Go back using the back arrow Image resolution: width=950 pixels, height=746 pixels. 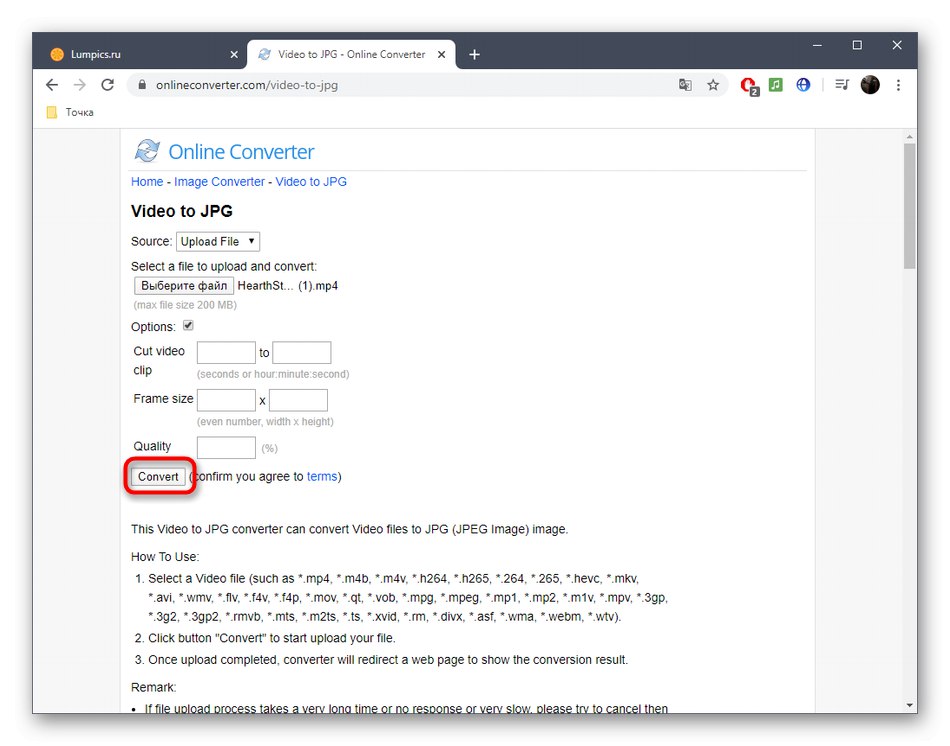52,85
